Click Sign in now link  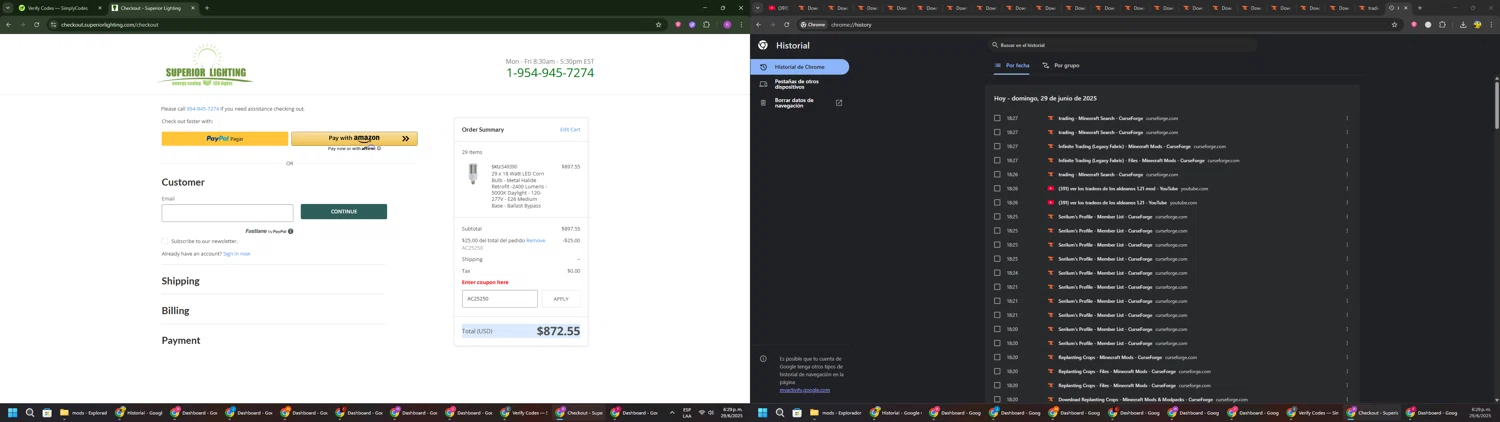[237, 254]
